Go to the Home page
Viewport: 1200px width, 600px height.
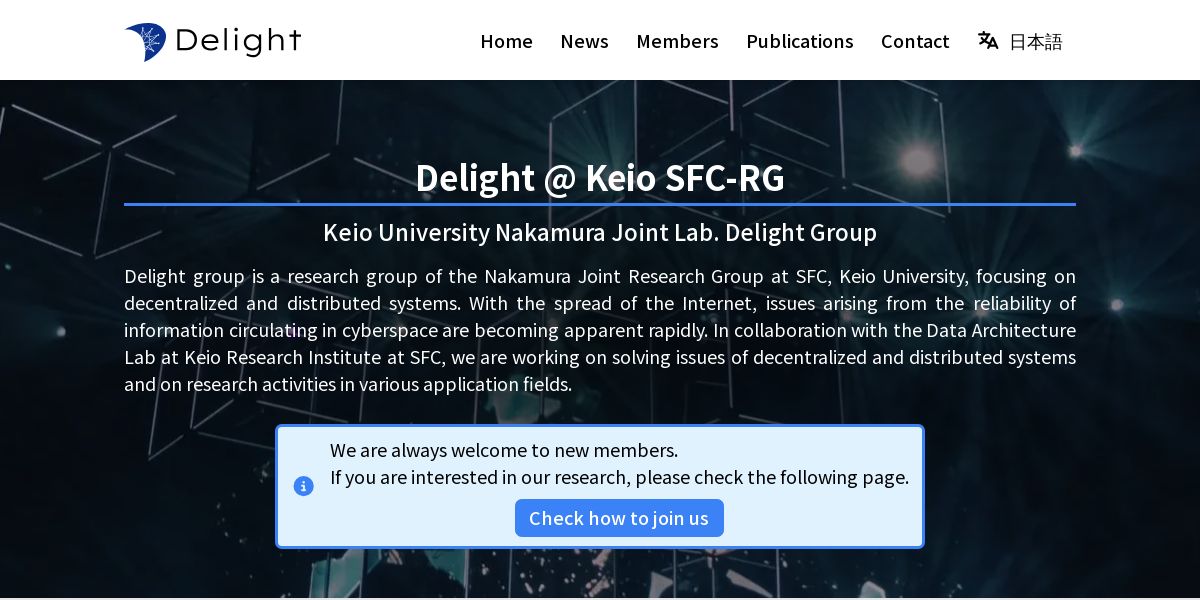[506, 41]
